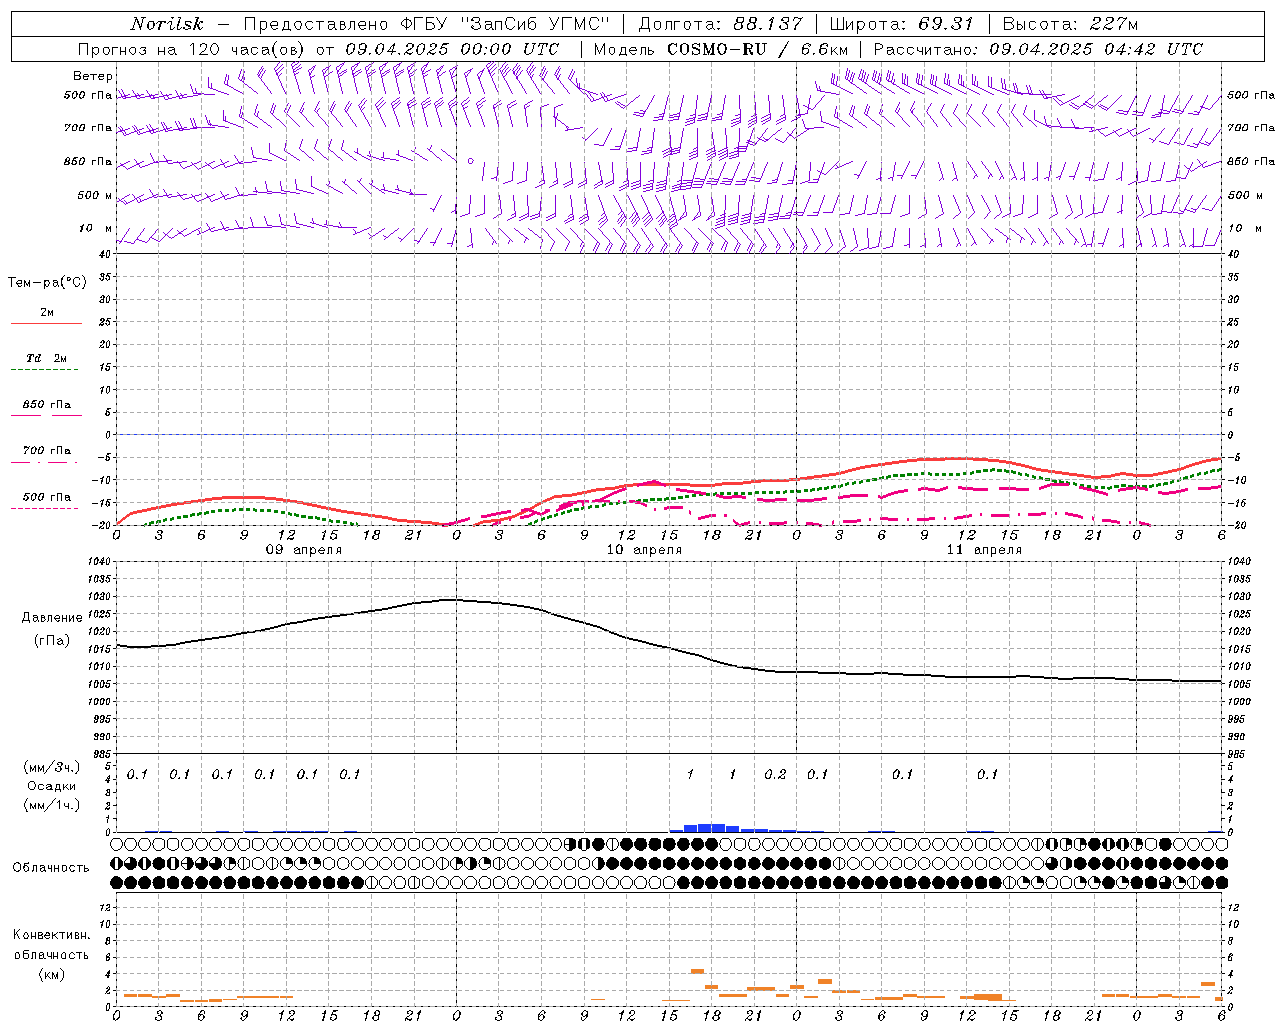Select the Прогноз на 120 часа(ов) text
Screen dimensions: 1280x1024
[x=192, y=49]
